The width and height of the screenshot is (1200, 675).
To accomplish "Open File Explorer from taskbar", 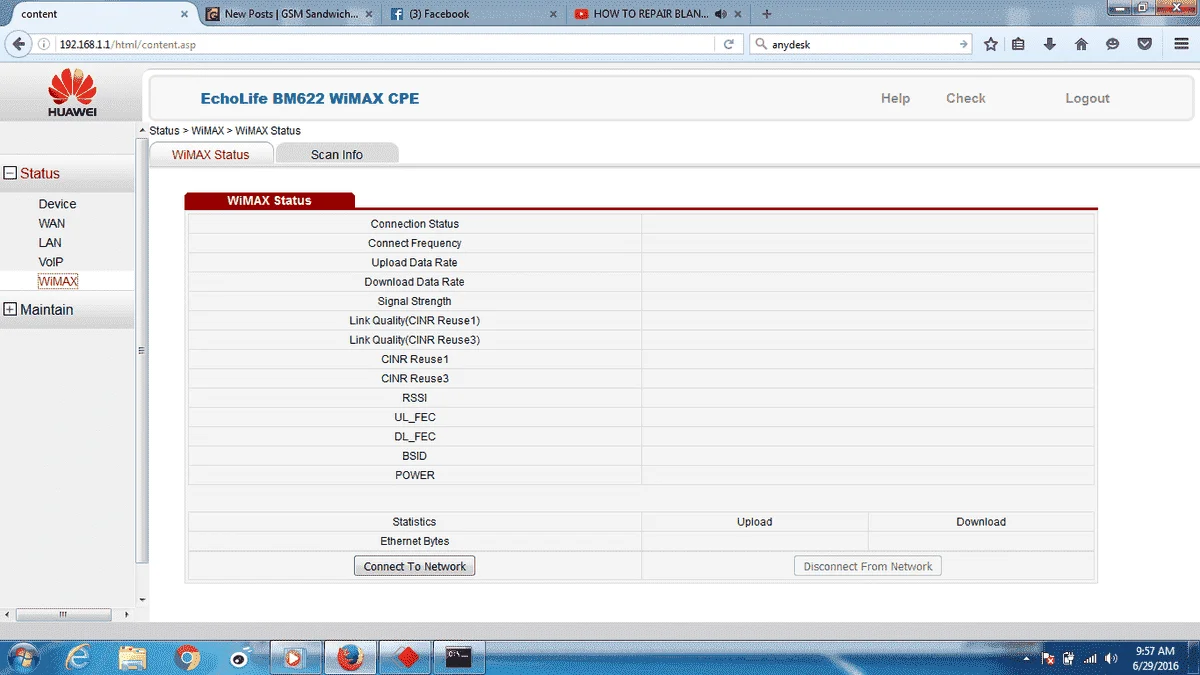I will [132, 657].
